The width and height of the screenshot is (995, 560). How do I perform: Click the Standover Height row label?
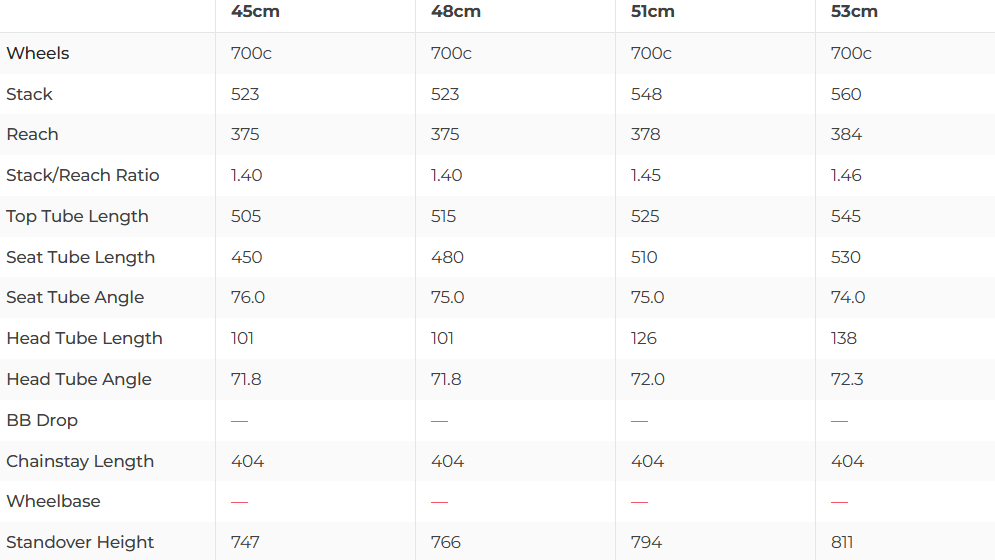pyautogui.click(x=80, y=542)
